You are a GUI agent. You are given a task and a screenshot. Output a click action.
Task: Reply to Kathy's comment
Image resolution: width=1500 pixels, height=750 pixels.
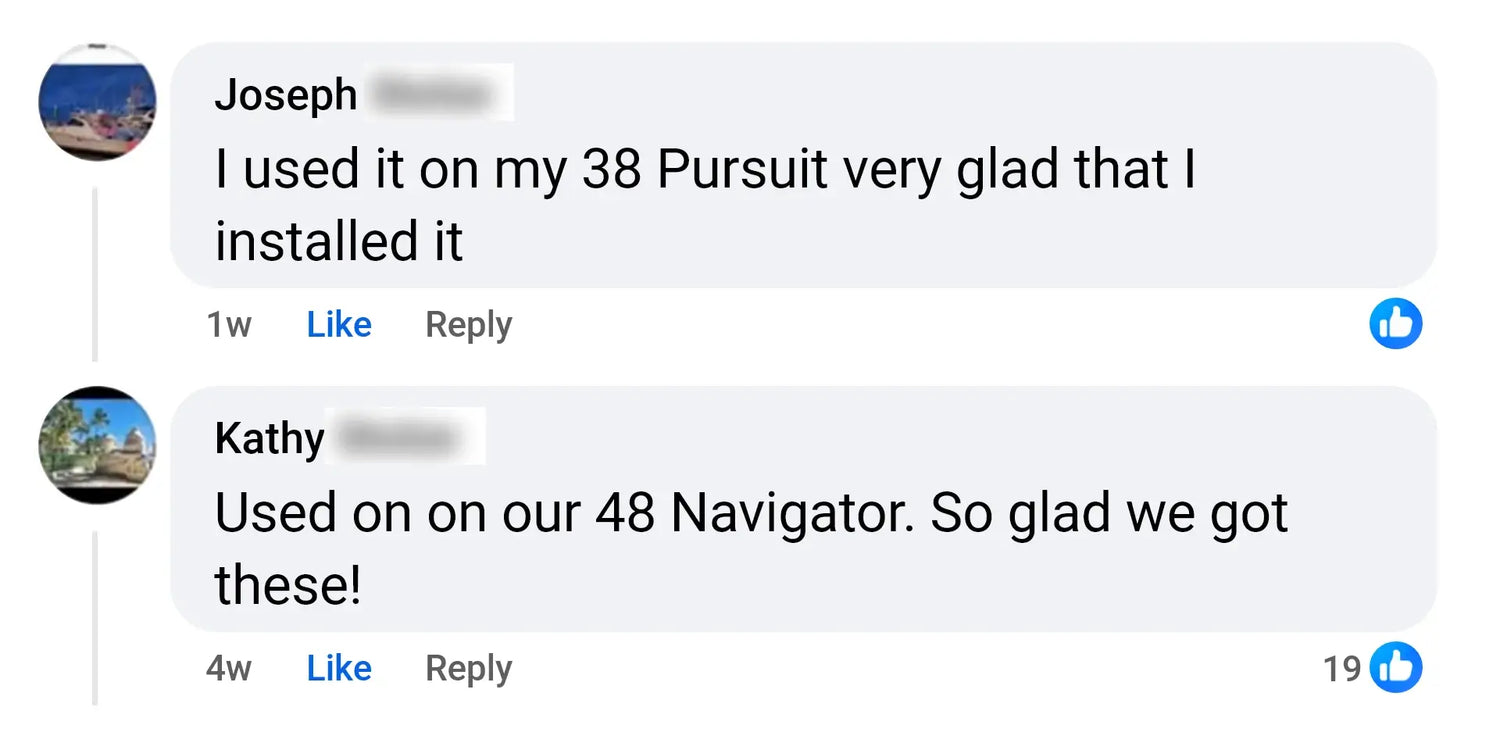pos(468,668)
